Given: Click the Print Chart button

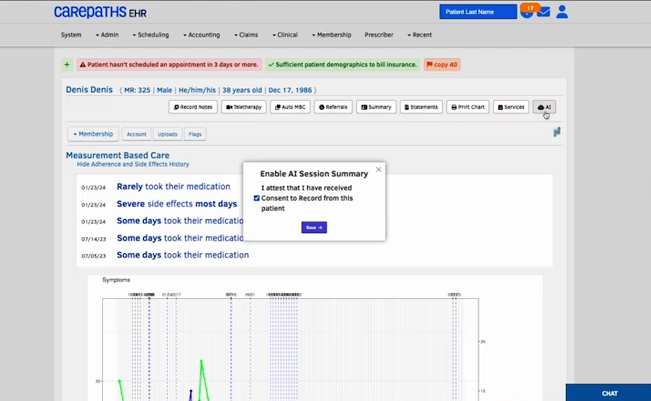Looking at the screenshot, I should click(467, 107).
